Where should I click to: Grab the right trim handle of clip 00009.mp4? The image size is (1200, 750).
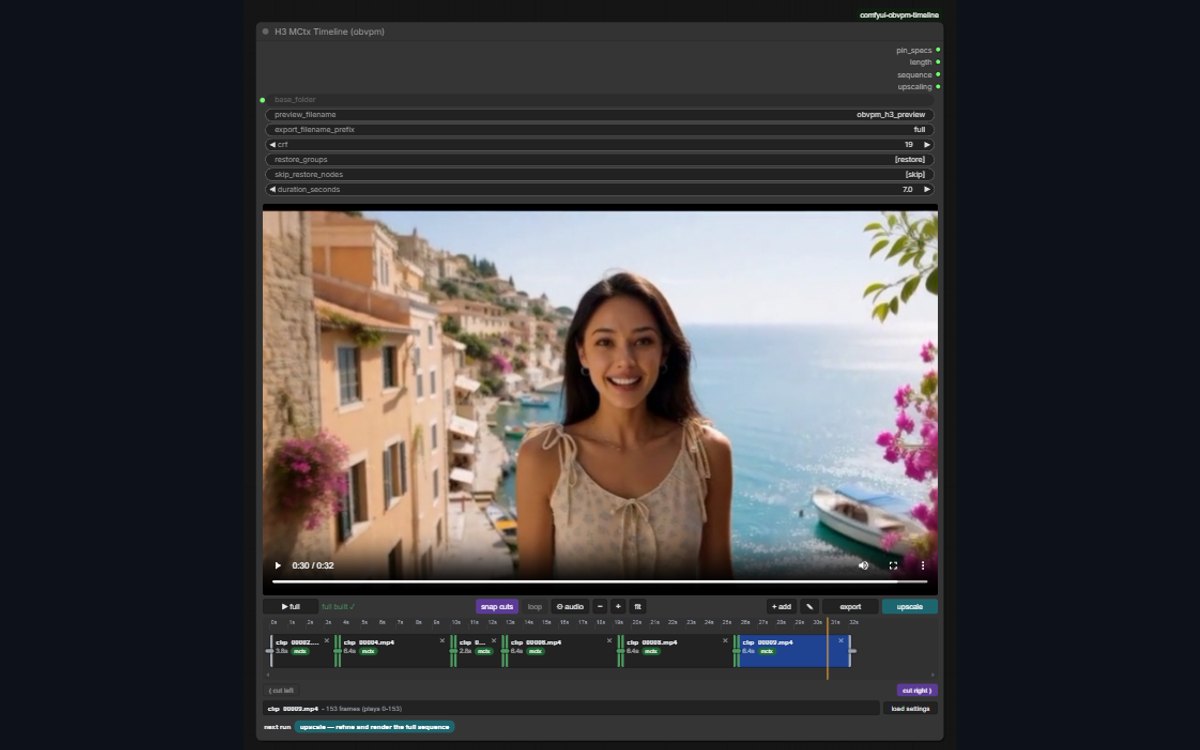(x=851, y=651)
